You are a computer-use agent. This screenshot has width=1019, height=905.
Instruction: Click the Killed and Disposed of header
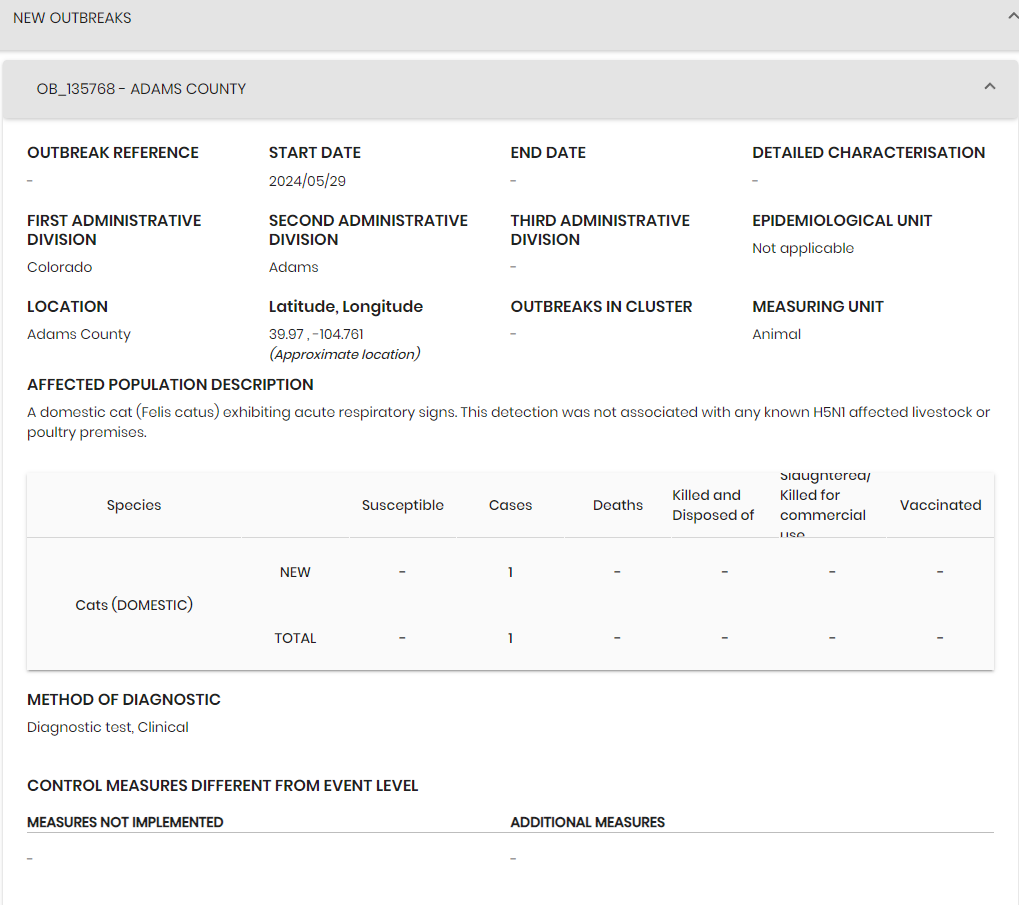click(x=713, y=505)
